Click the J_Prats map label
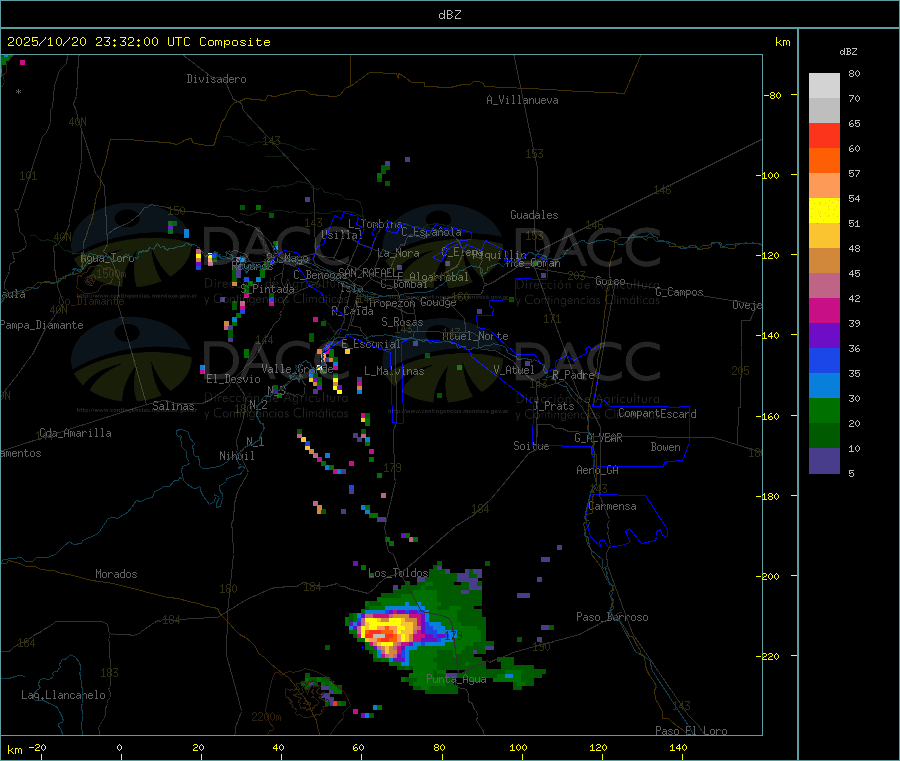The width and height of the screenshot is (900, 761). (x=554, y=406)
